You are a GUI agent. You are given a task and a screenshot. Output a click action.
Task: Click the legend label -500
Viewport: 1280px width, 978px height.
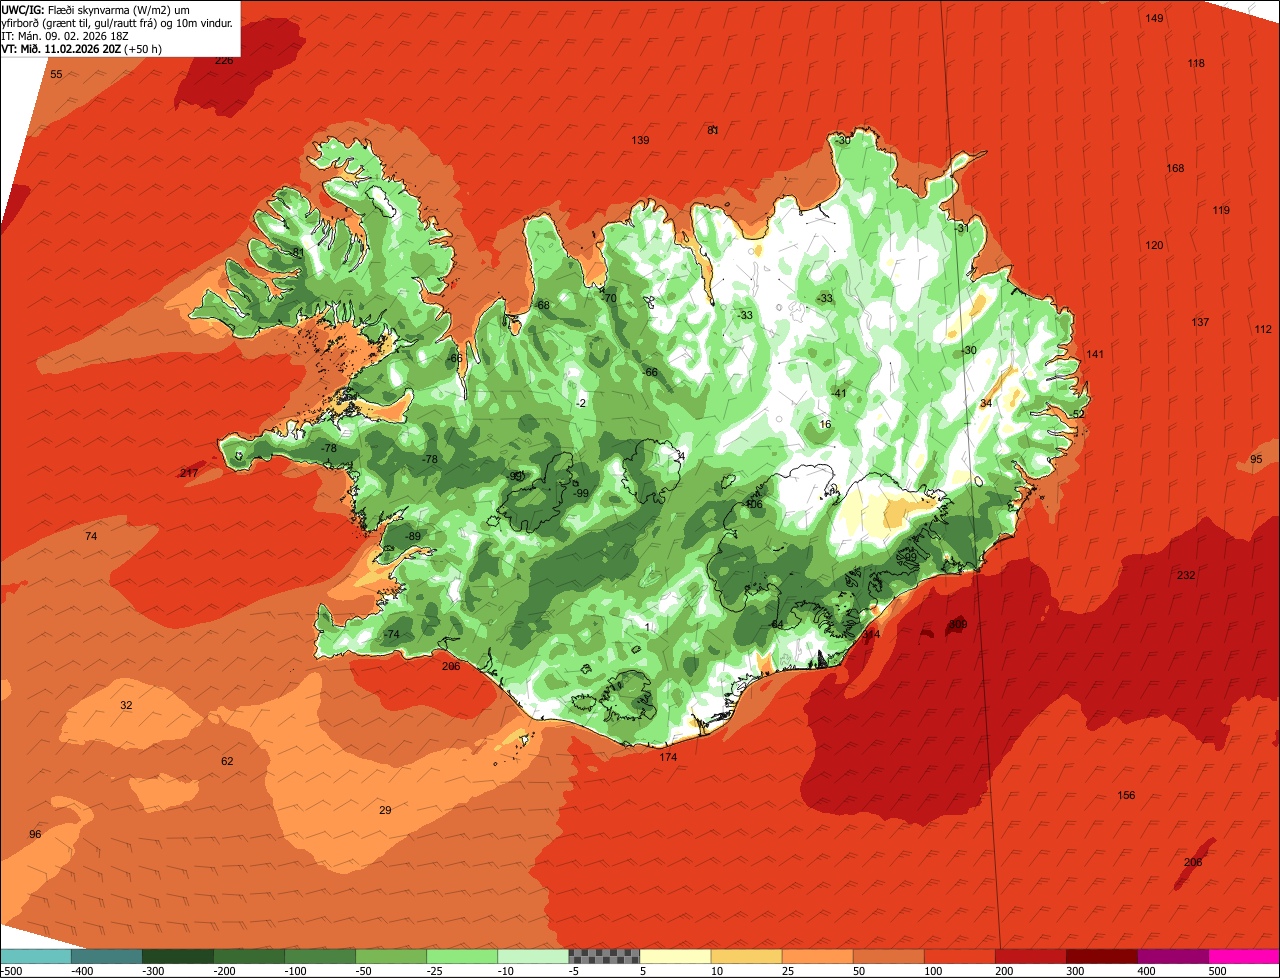point(11,971)
